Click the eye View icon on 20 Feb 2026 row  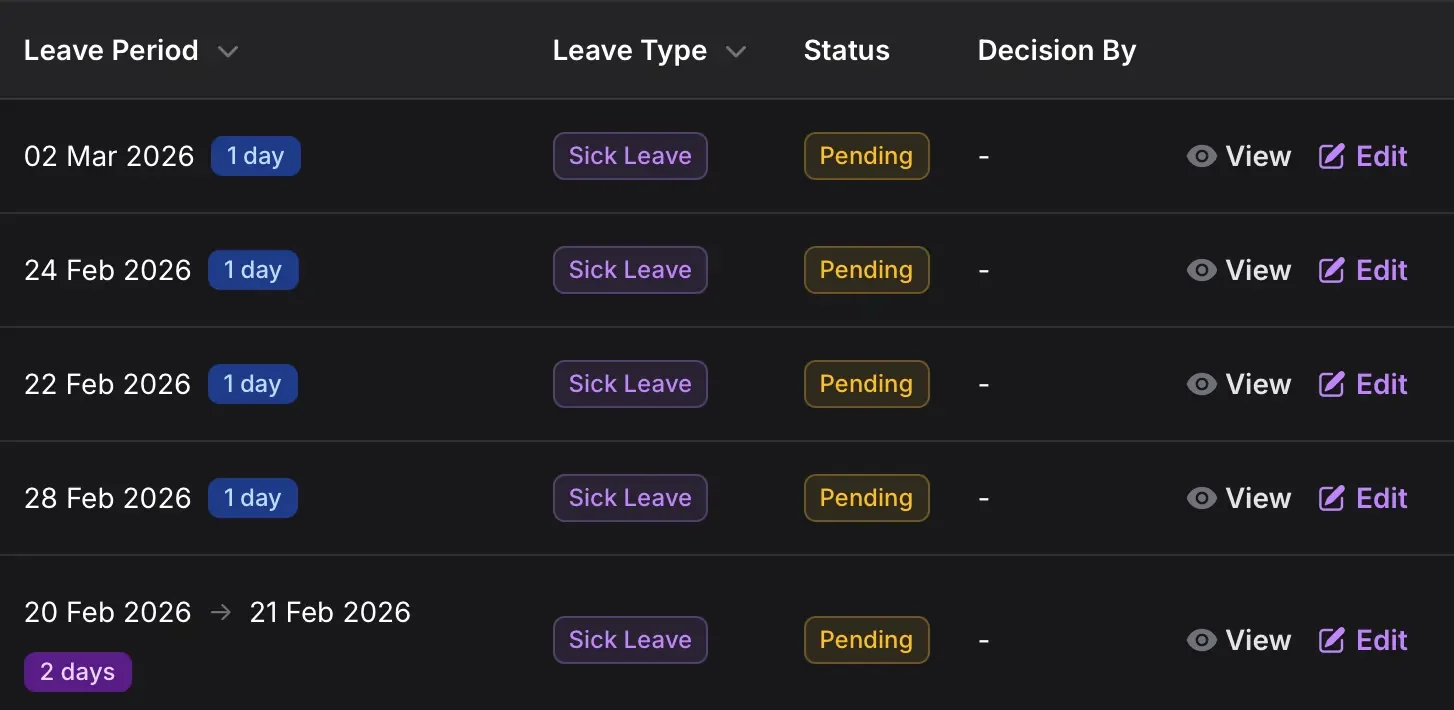tap(1201, 640)
